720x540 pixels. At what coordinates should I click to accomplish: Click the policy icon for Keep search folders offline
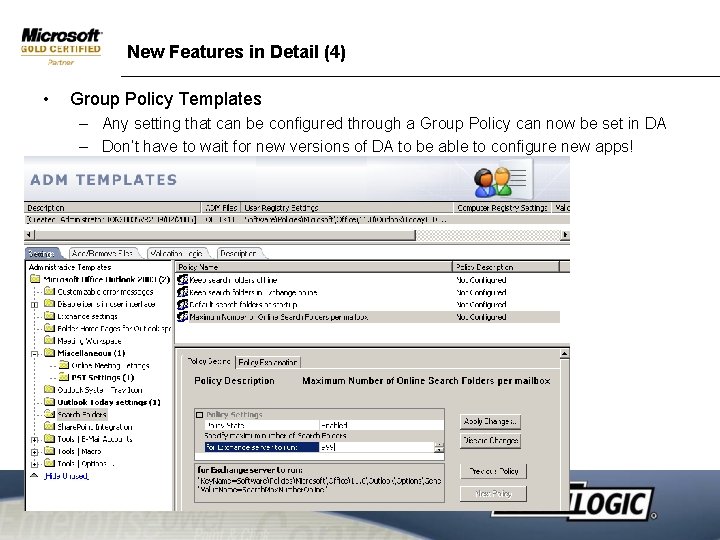click(x=182, y=280)
